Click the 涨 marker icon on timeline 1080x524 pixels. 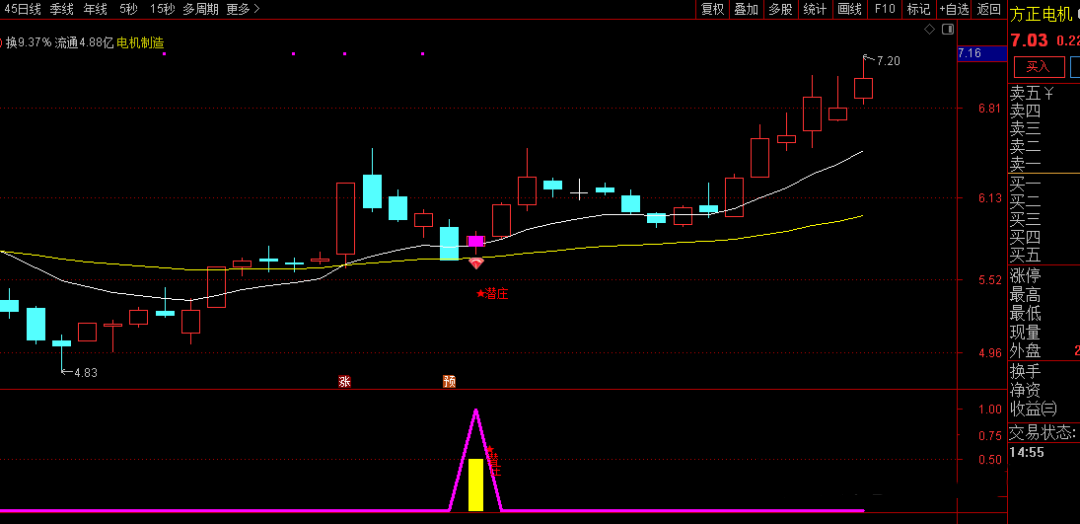pyautogui.click(x=344, y=381)
